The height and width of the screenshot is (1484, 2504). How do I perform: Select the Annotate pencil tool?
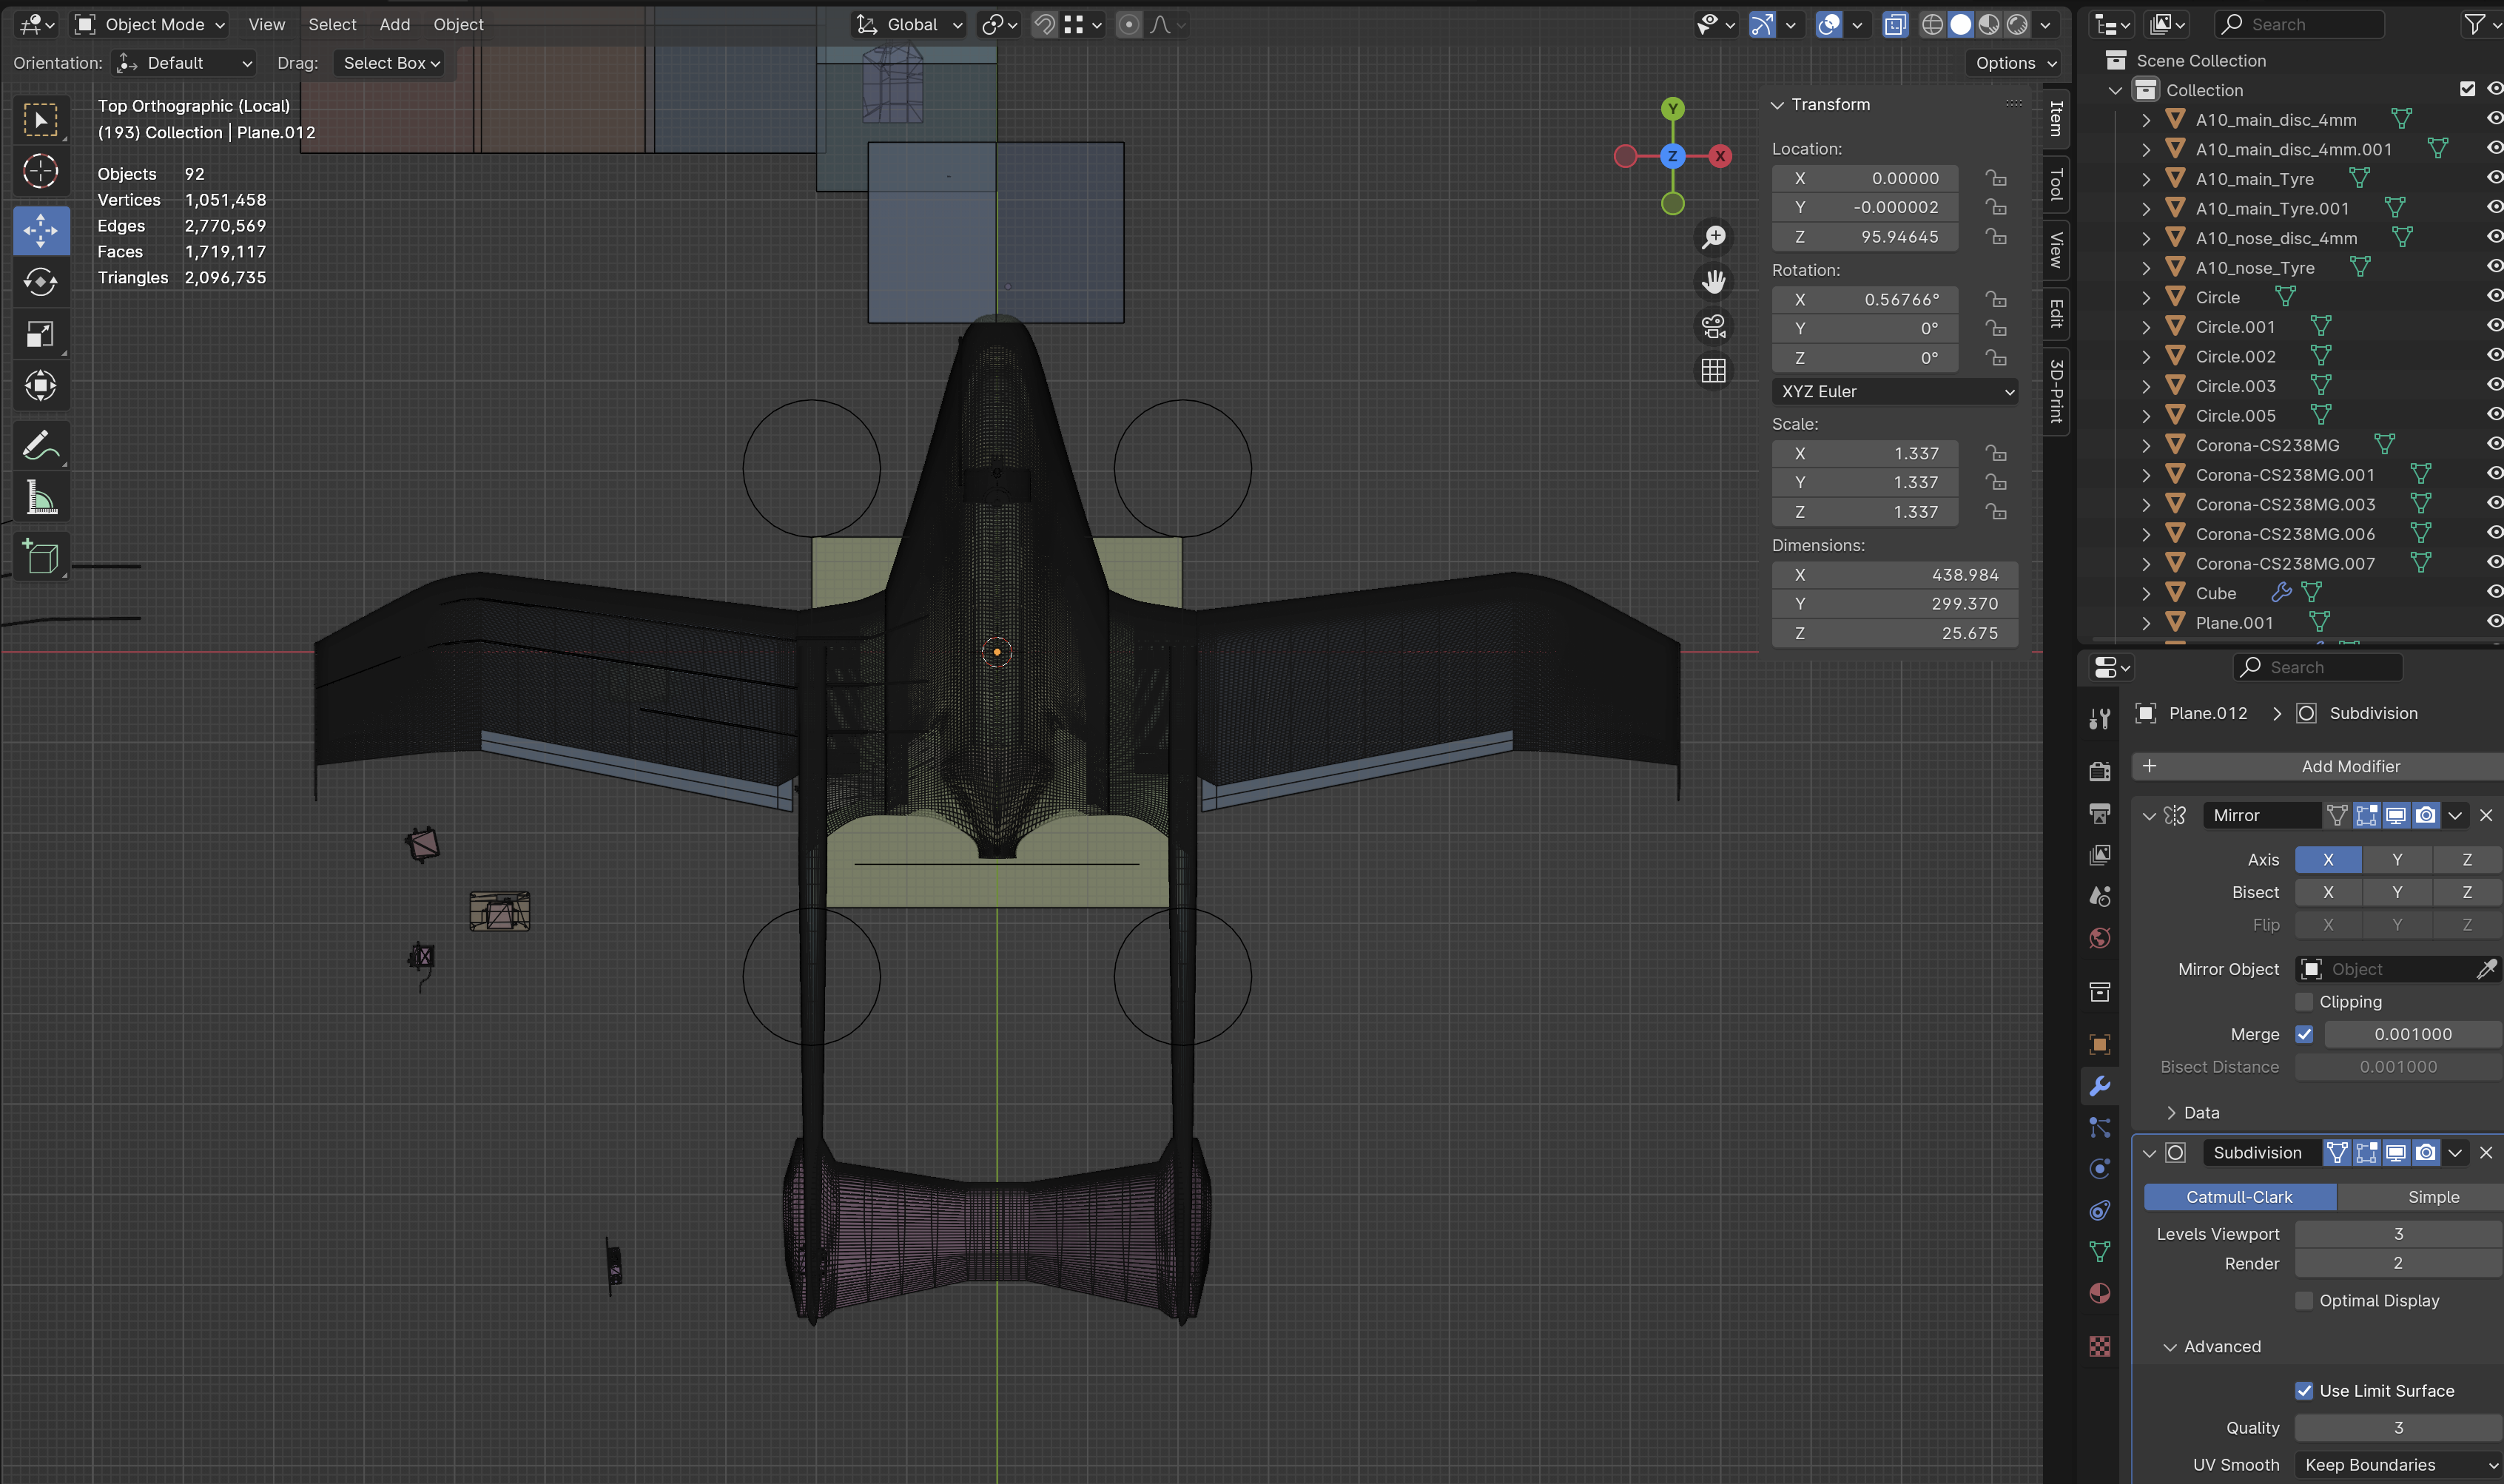(40, 445)
